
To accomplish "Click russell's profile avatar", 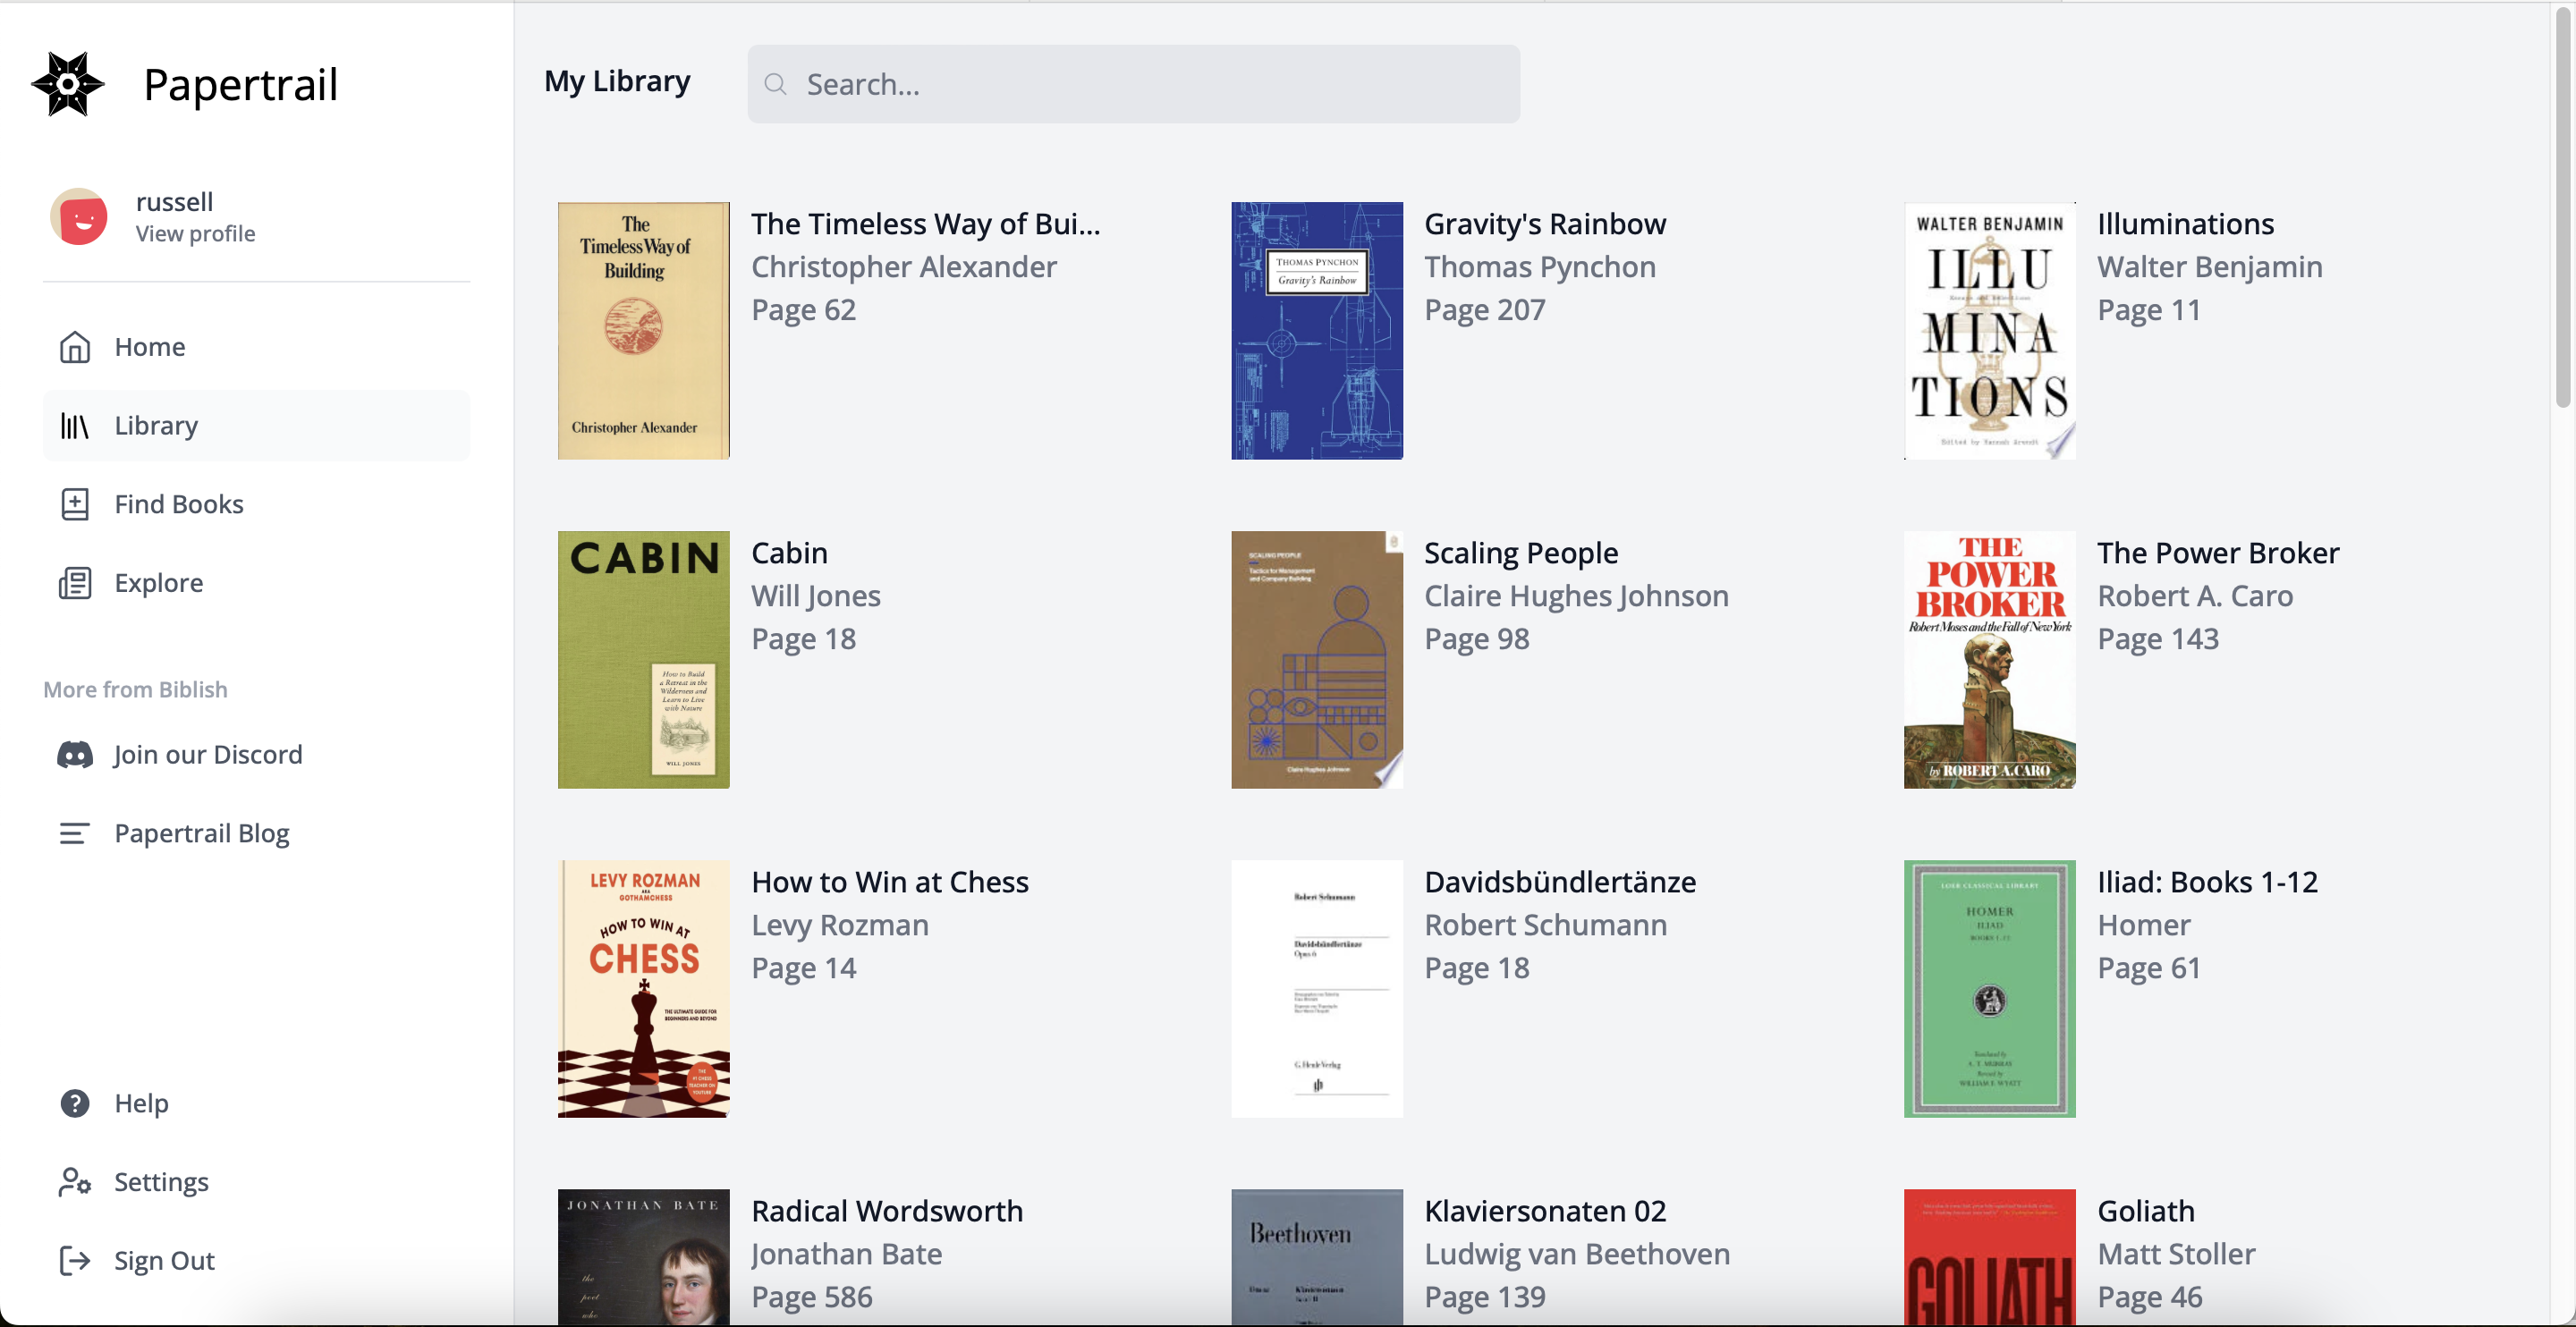I will pos(79,216).
